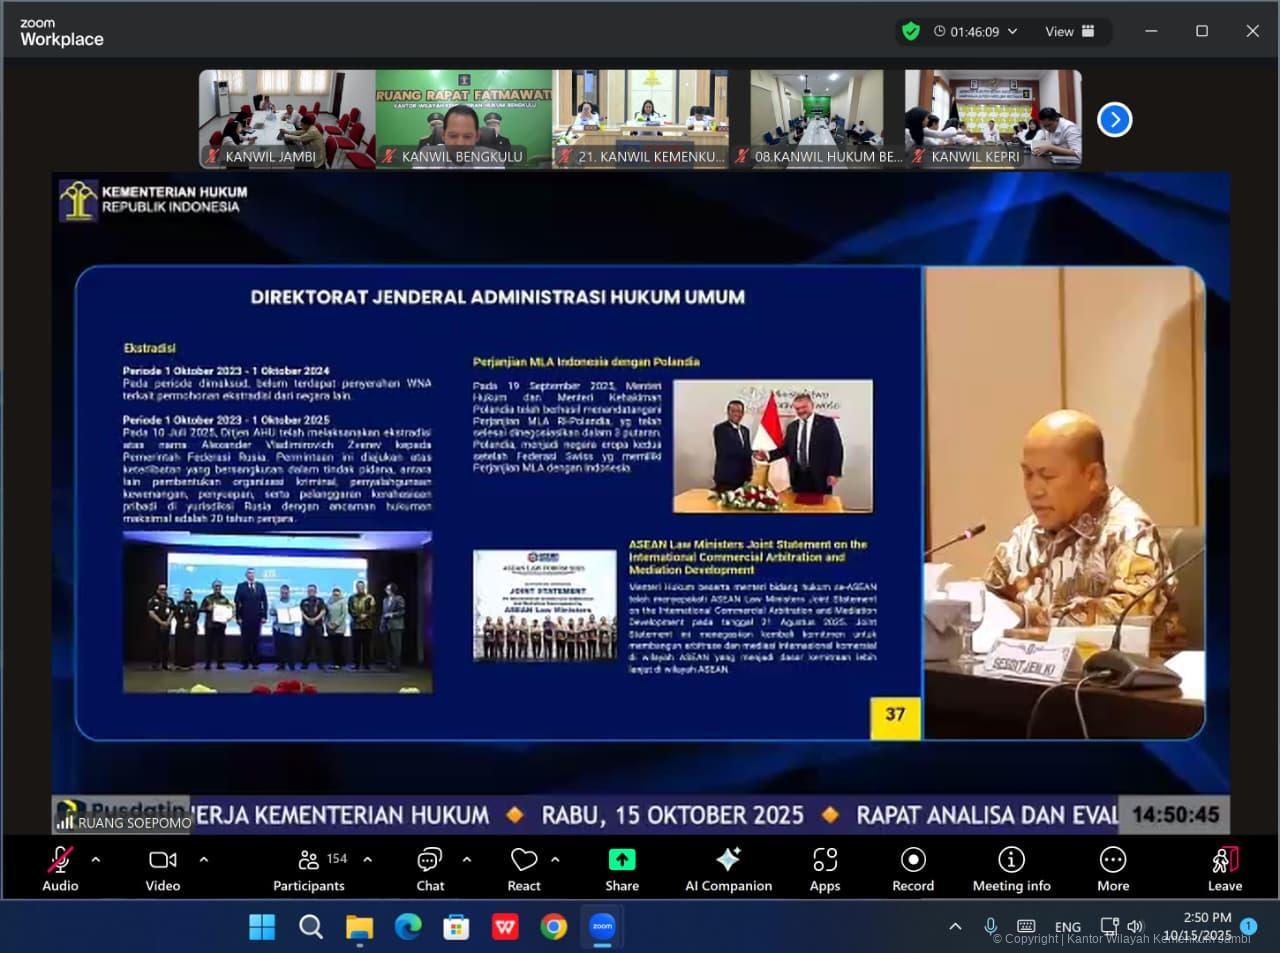Leave the meeting

1224,868
